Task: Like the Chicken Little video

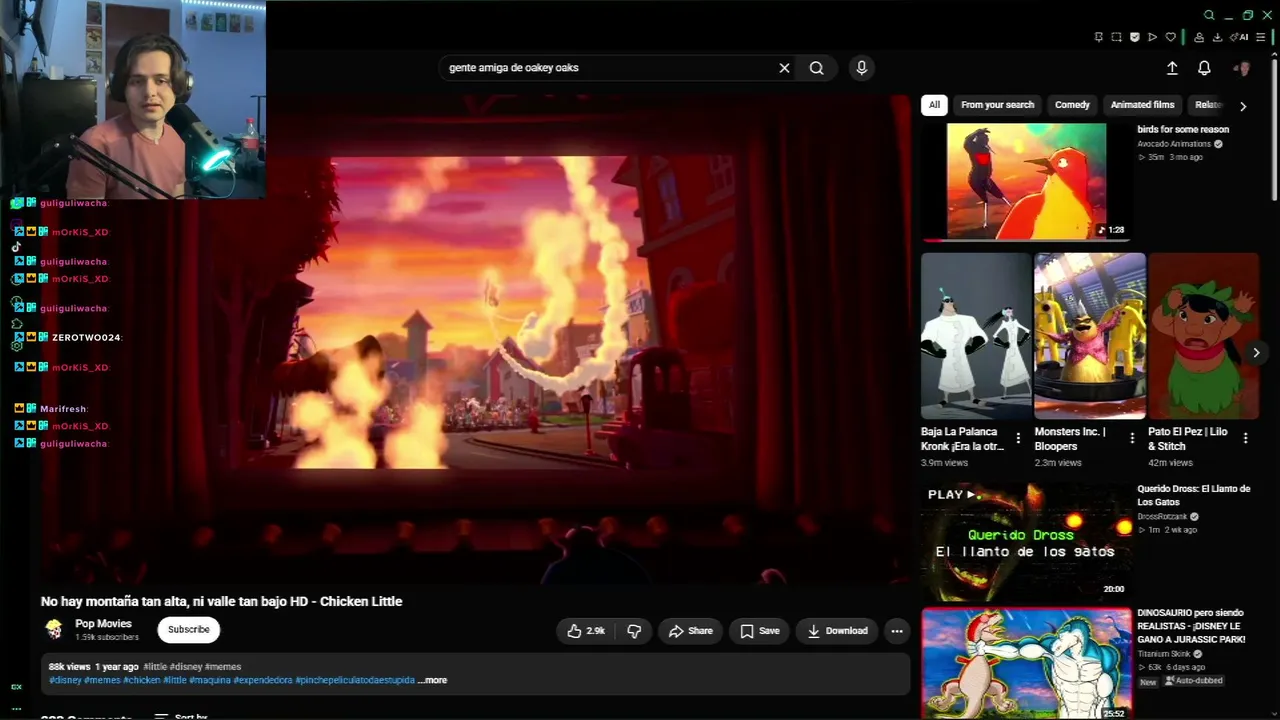Action: tap(586, 631)
